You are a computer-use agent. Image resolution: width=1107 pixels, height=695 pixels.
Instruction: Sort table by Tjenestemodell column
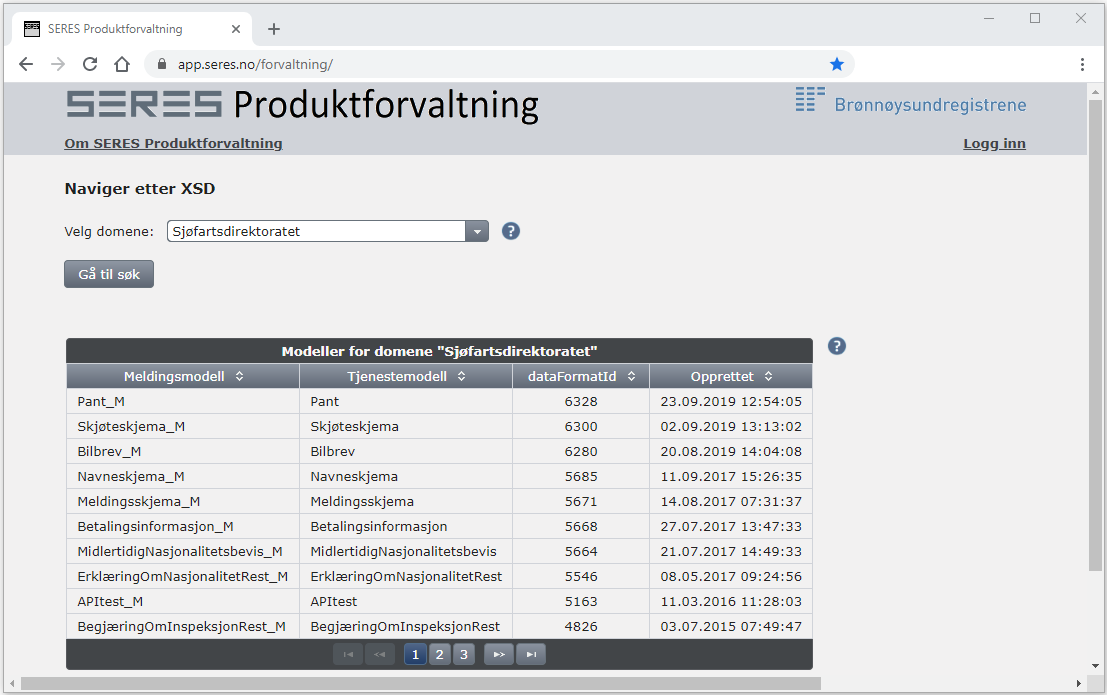pos(406,376)
